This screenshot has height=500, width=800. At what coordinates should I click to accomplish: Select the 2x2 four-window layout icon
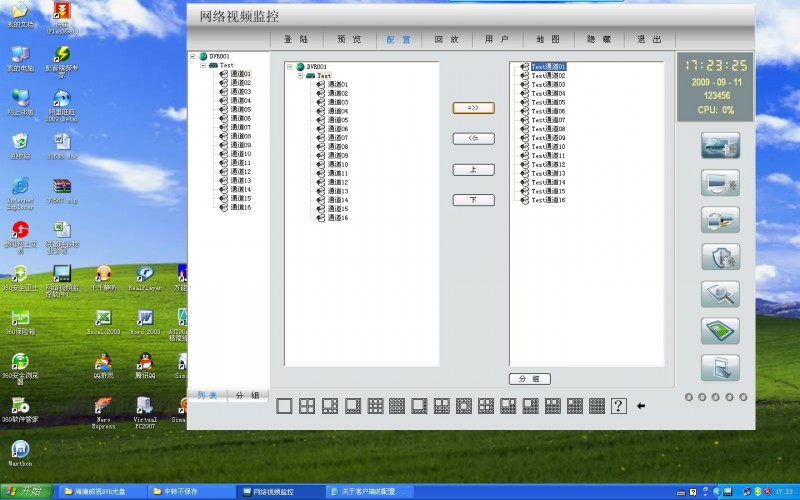(307, 406)
